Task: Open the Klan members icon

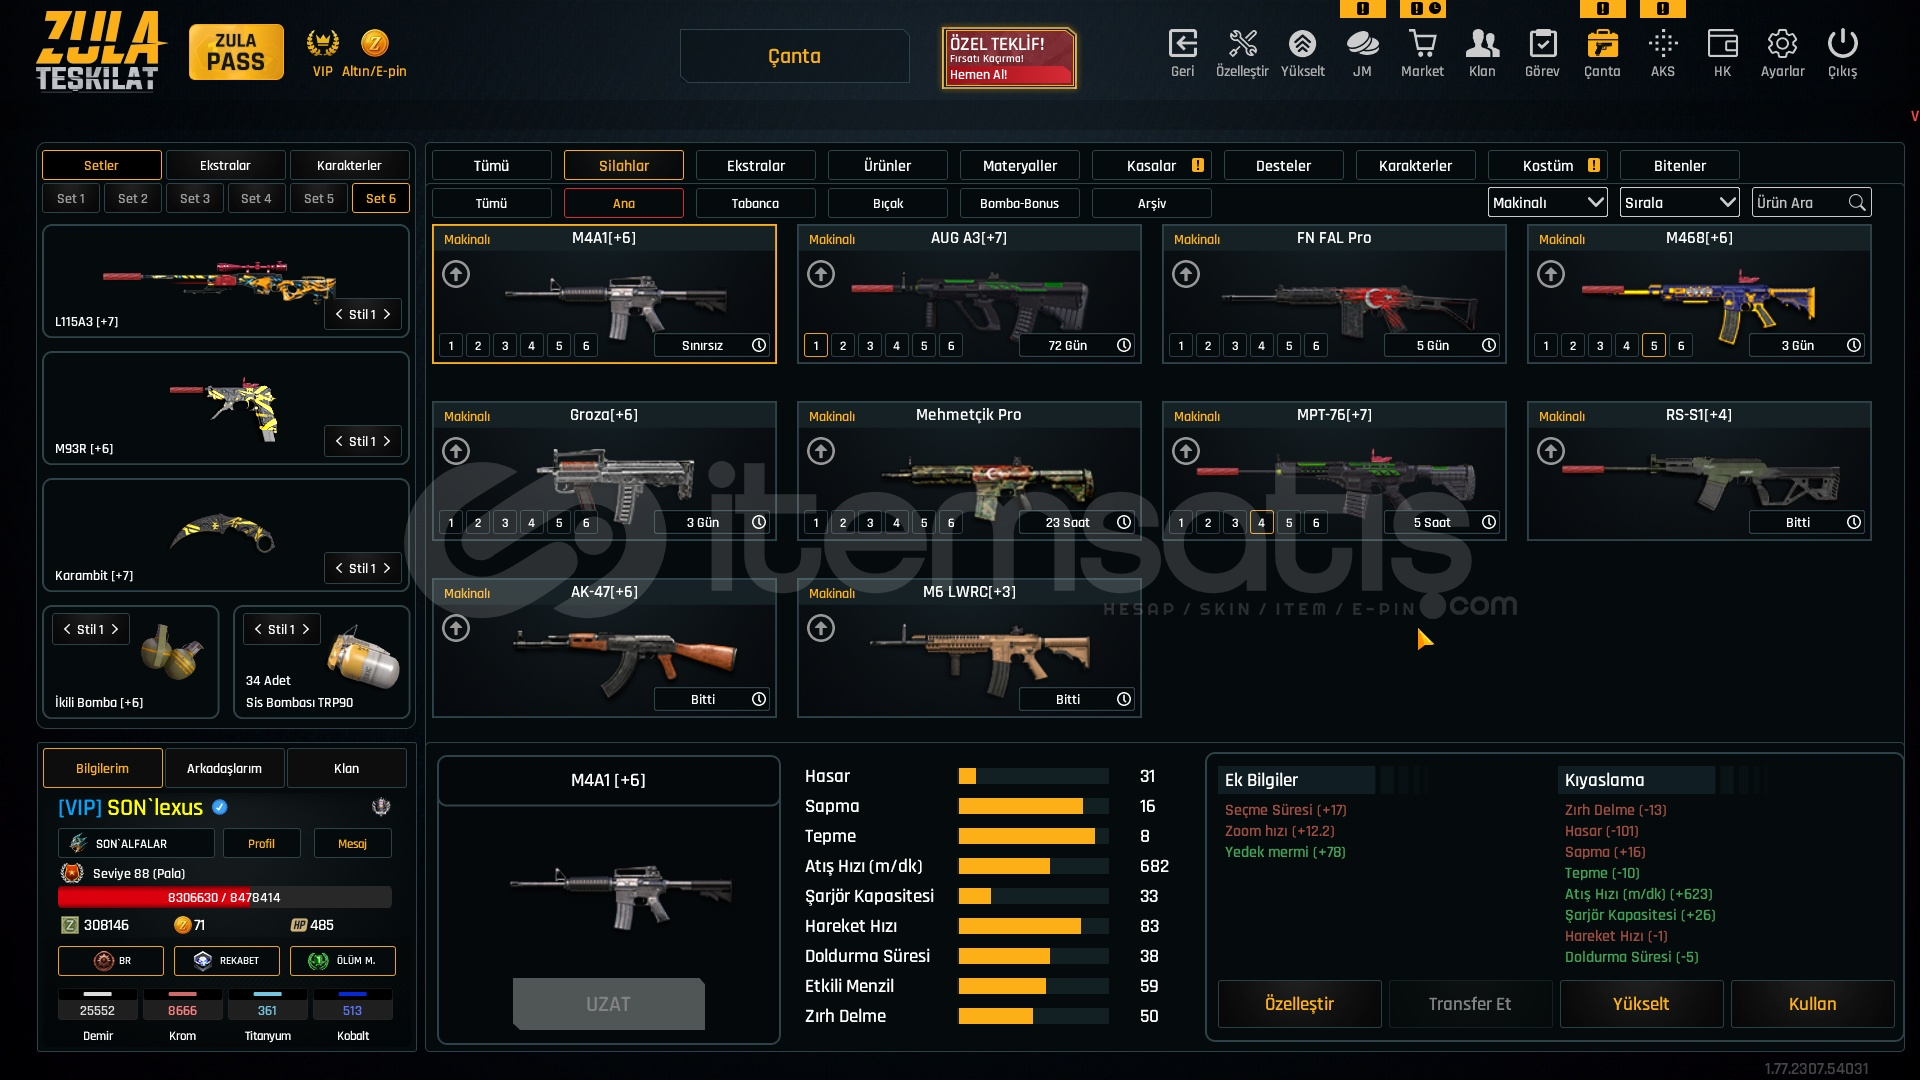Action: [x=1482, y=44]
